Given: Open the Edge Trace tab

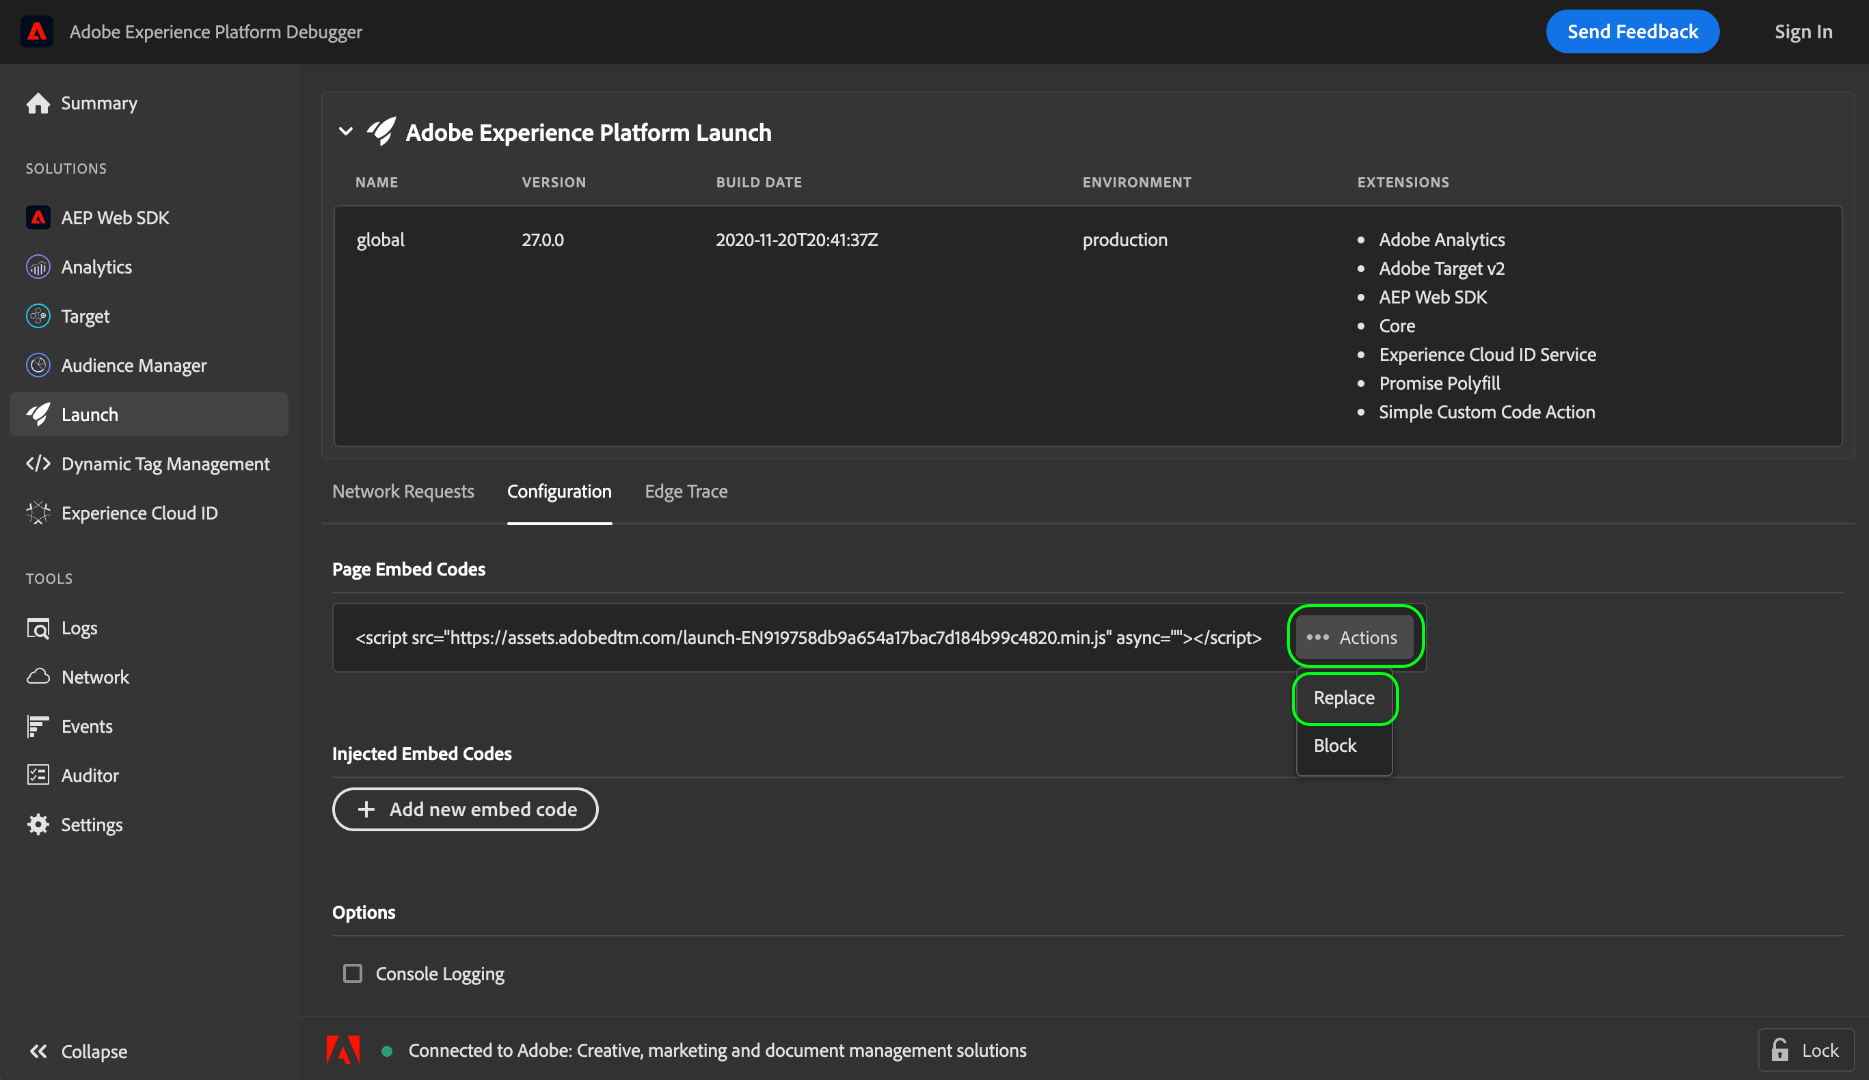Looking at the screenshot, I should (686, 491).
